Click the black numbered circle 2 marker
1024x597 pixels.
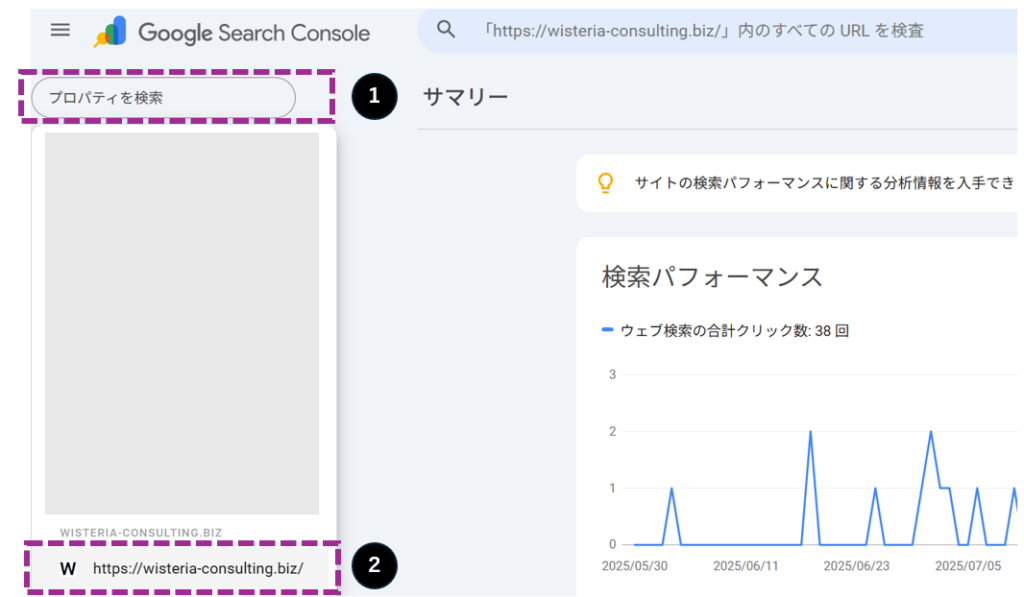click(x=374, y=565)
